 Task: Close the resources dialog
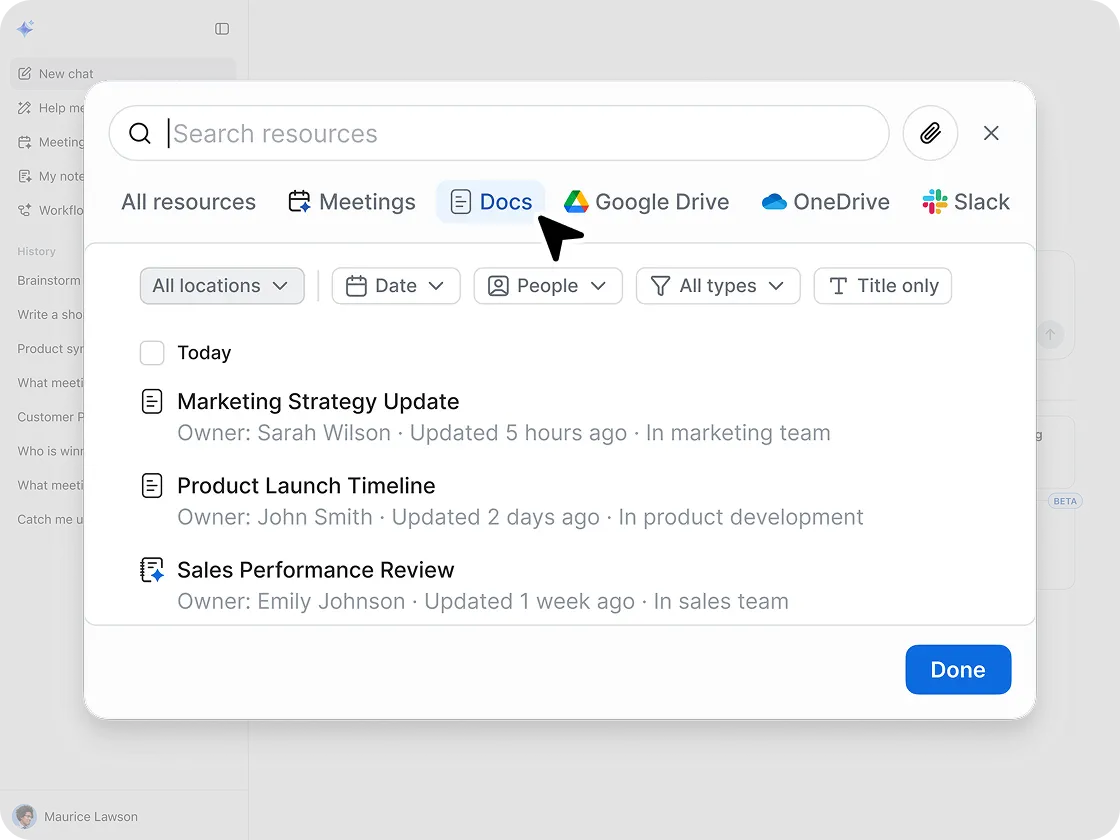[x=991, y=133]
